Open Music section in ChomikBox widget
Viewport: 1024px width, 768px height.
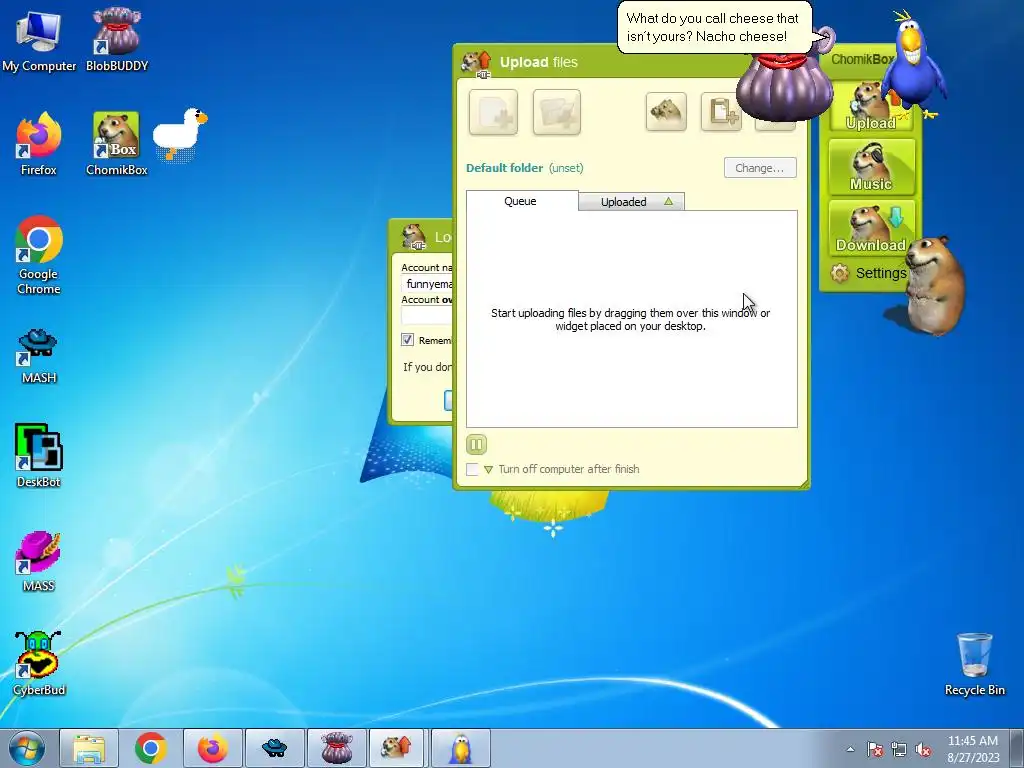tap(871, 167)
